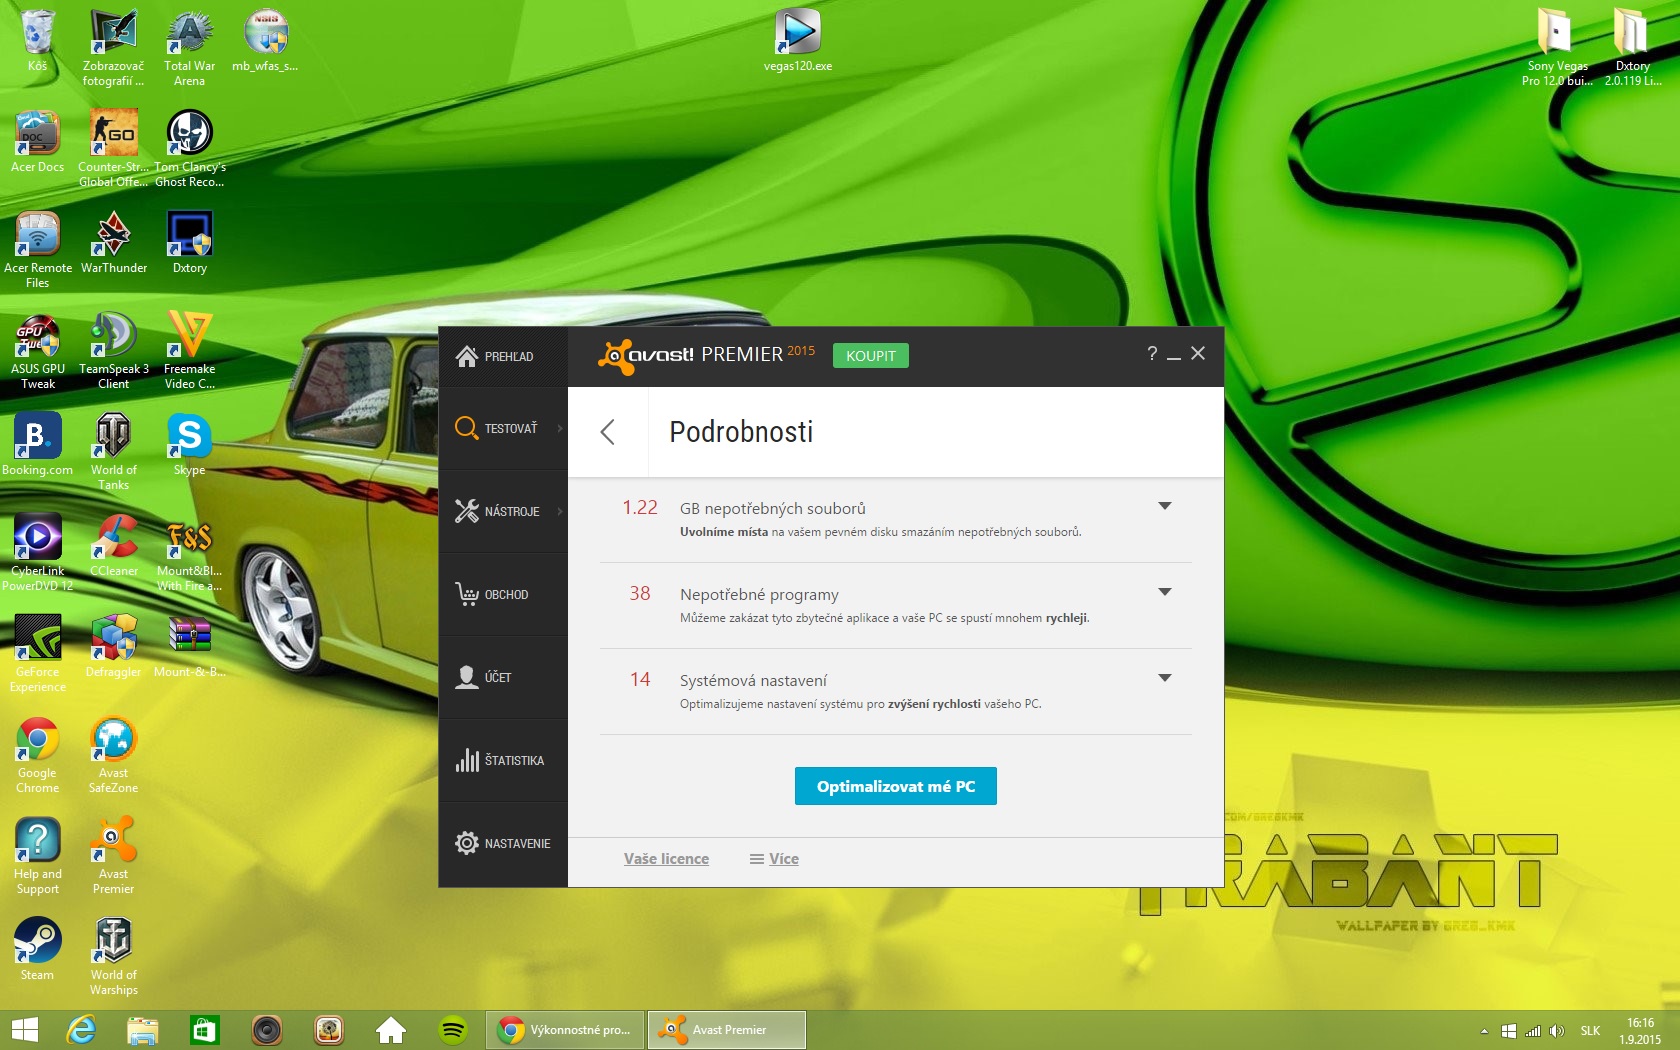Open the Help and Support shortcut
Viewport: 1680px width, 1050px height.
(x=37, y=856)
